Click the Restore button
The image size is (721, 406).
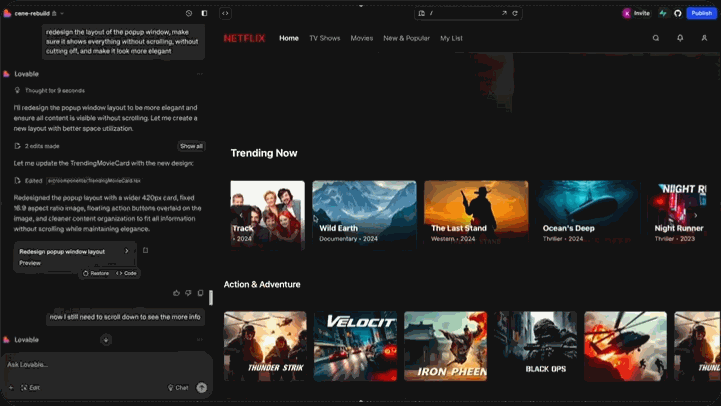point(96,273)
